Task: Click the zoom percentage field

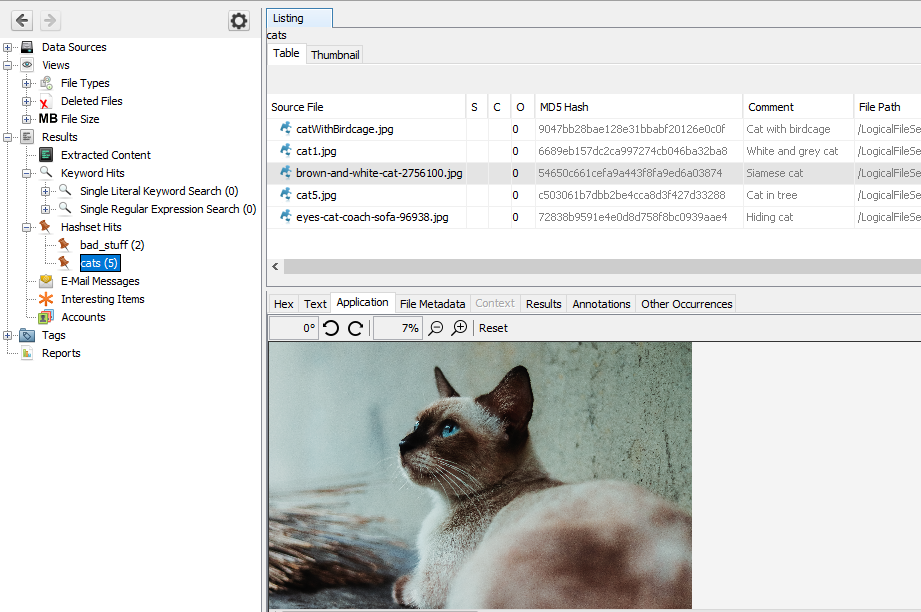Action: 397,328
